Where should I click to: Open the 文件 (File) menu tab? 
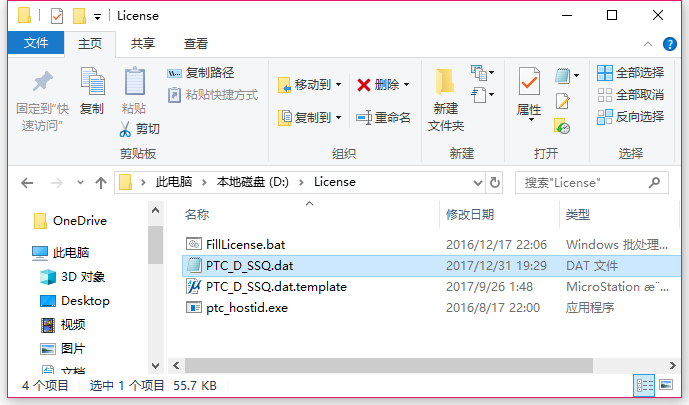tap(36, 43)
